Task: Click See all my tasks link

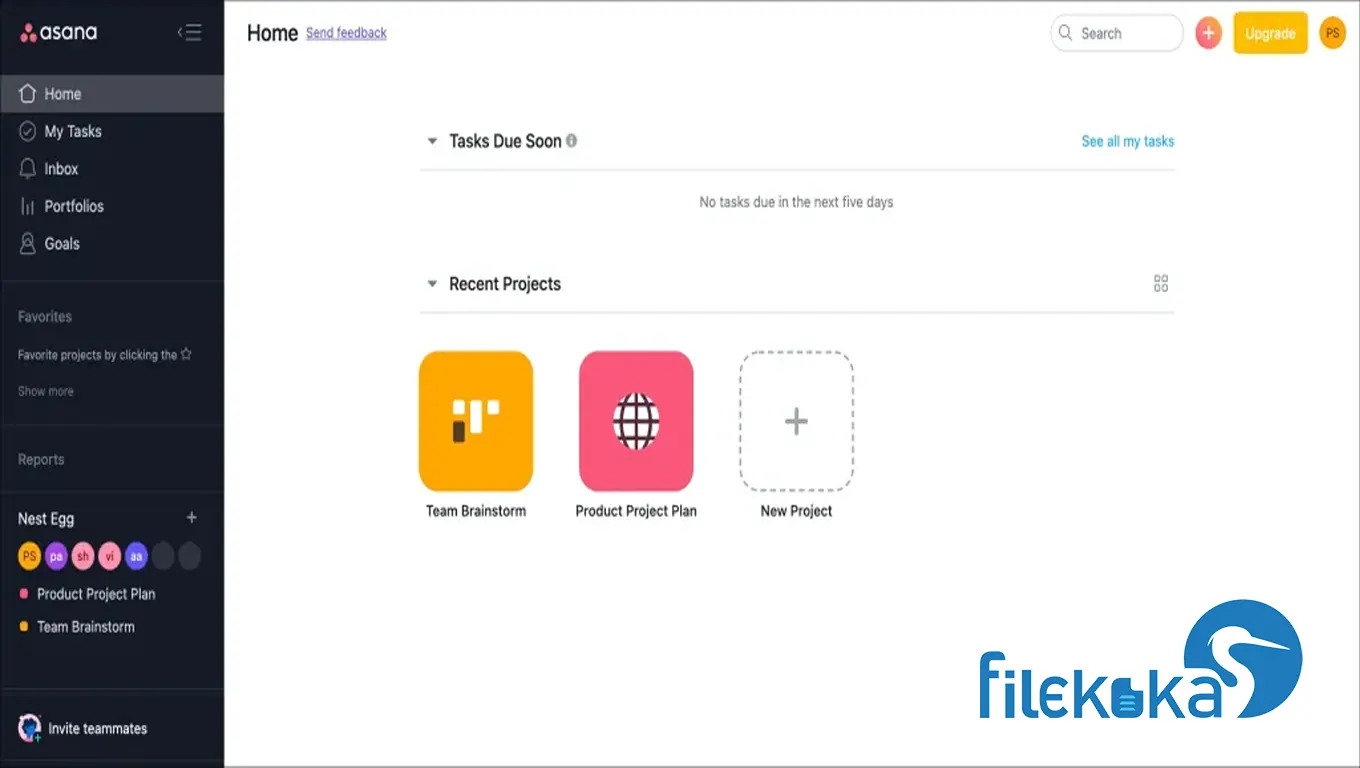Action: point(1128,142)
